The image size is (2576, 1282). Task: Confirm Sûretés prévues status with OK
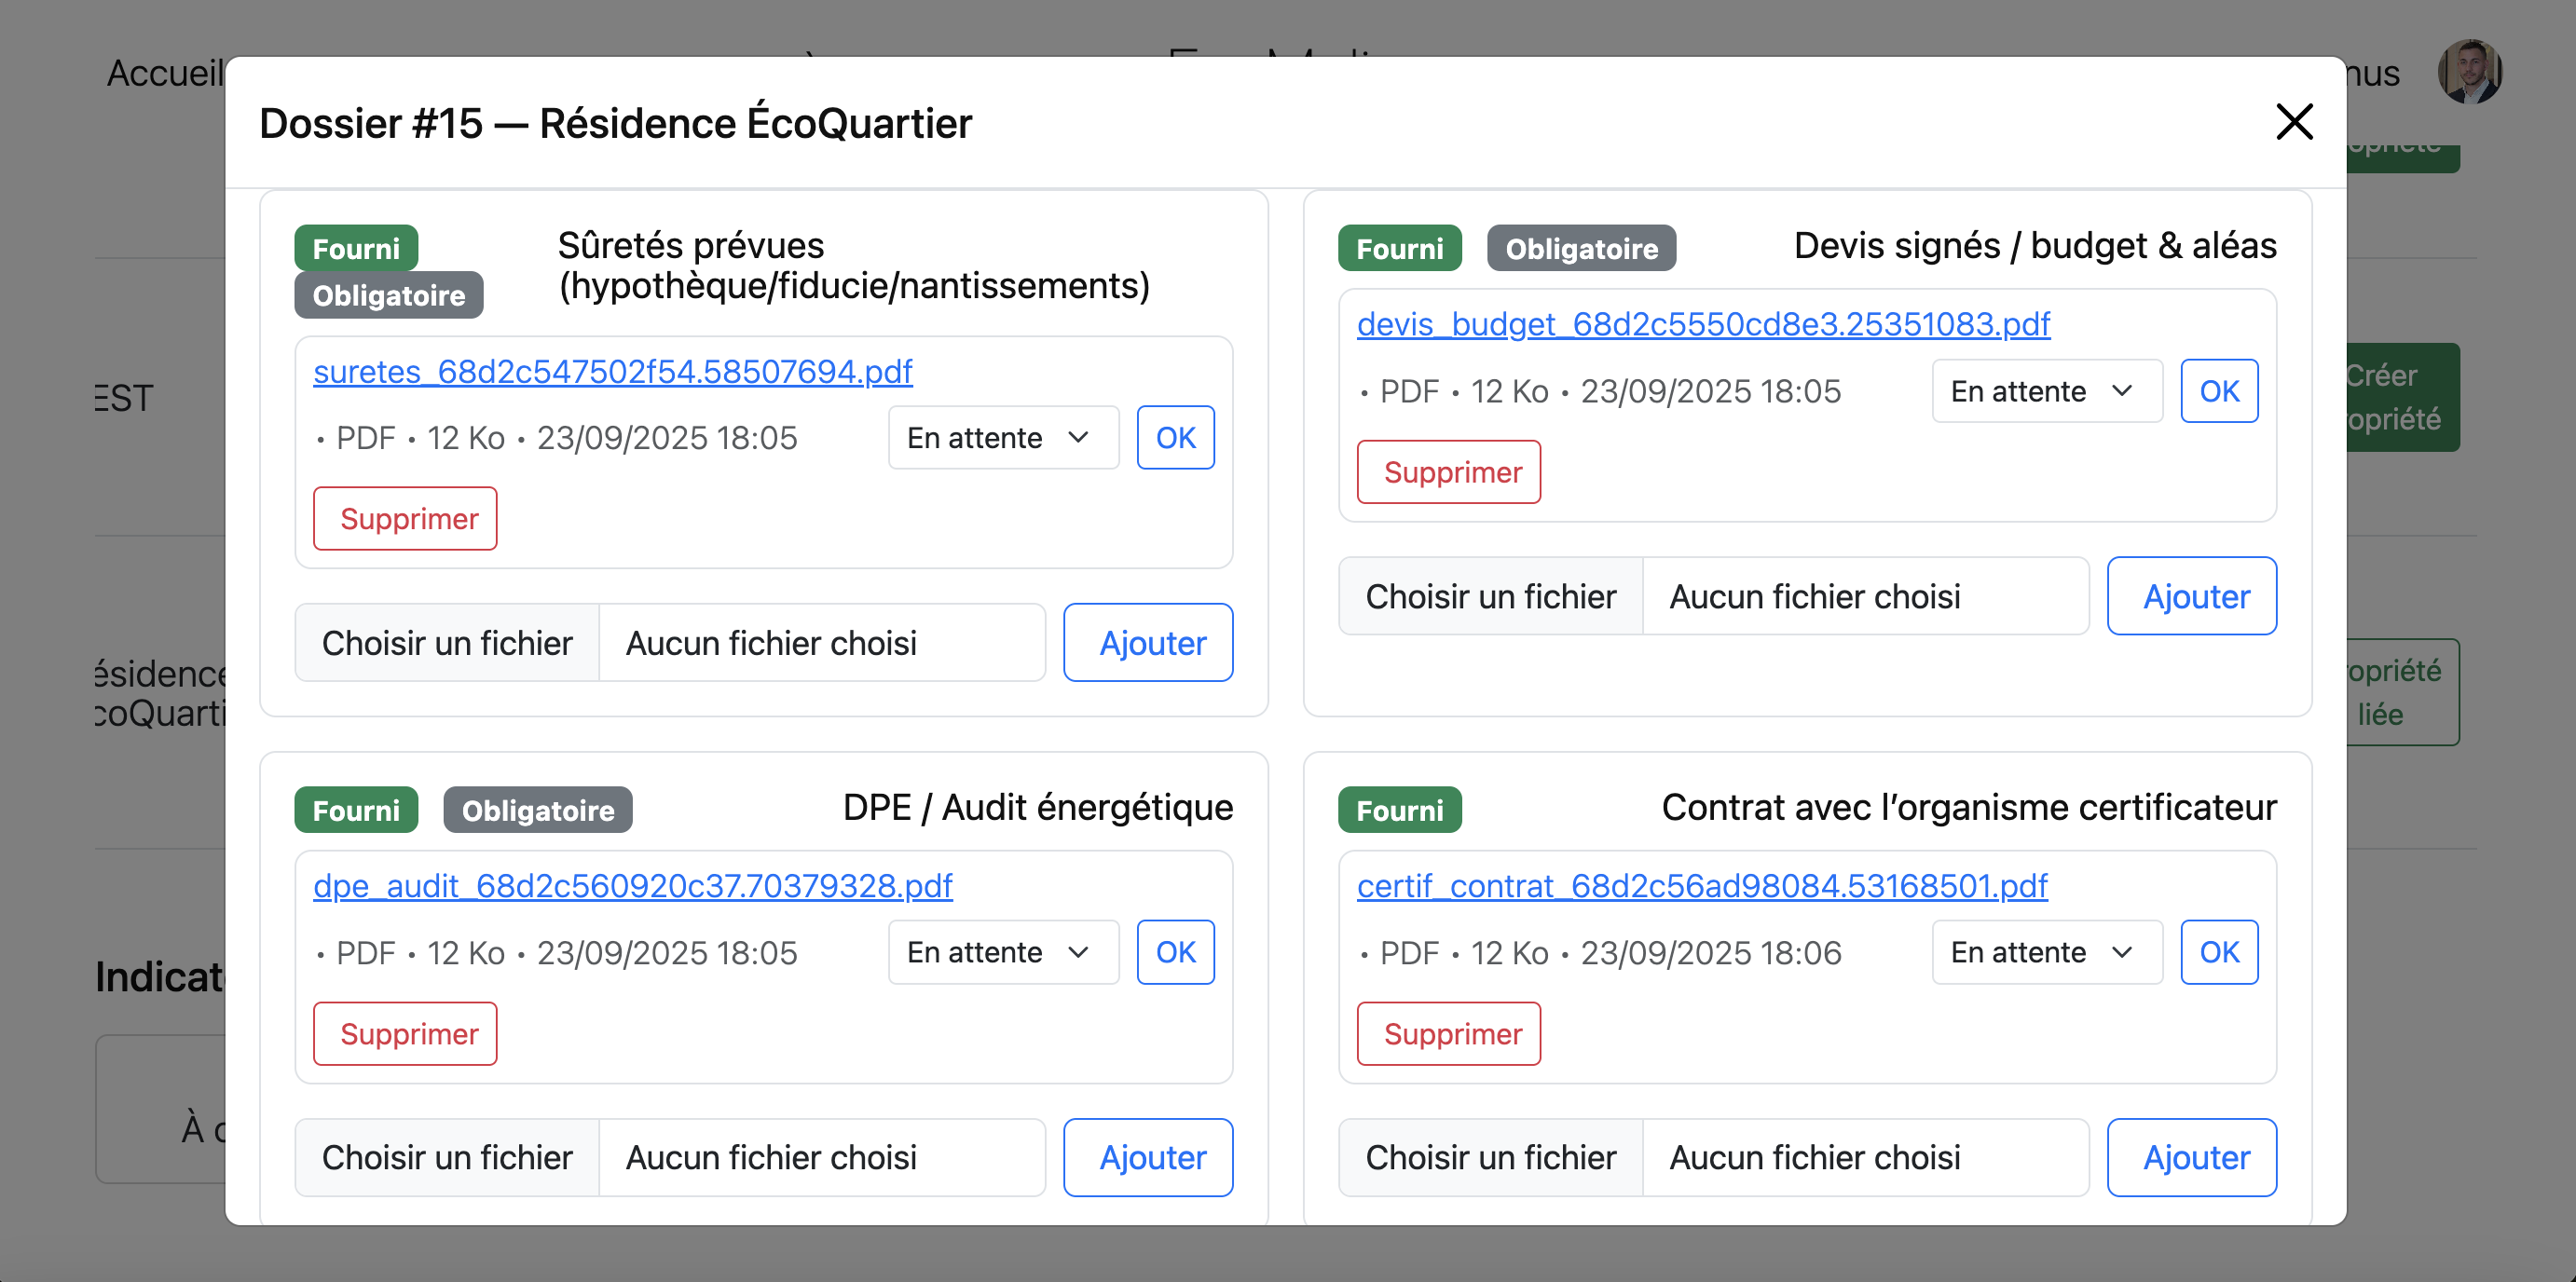[x=1174, y=438]
